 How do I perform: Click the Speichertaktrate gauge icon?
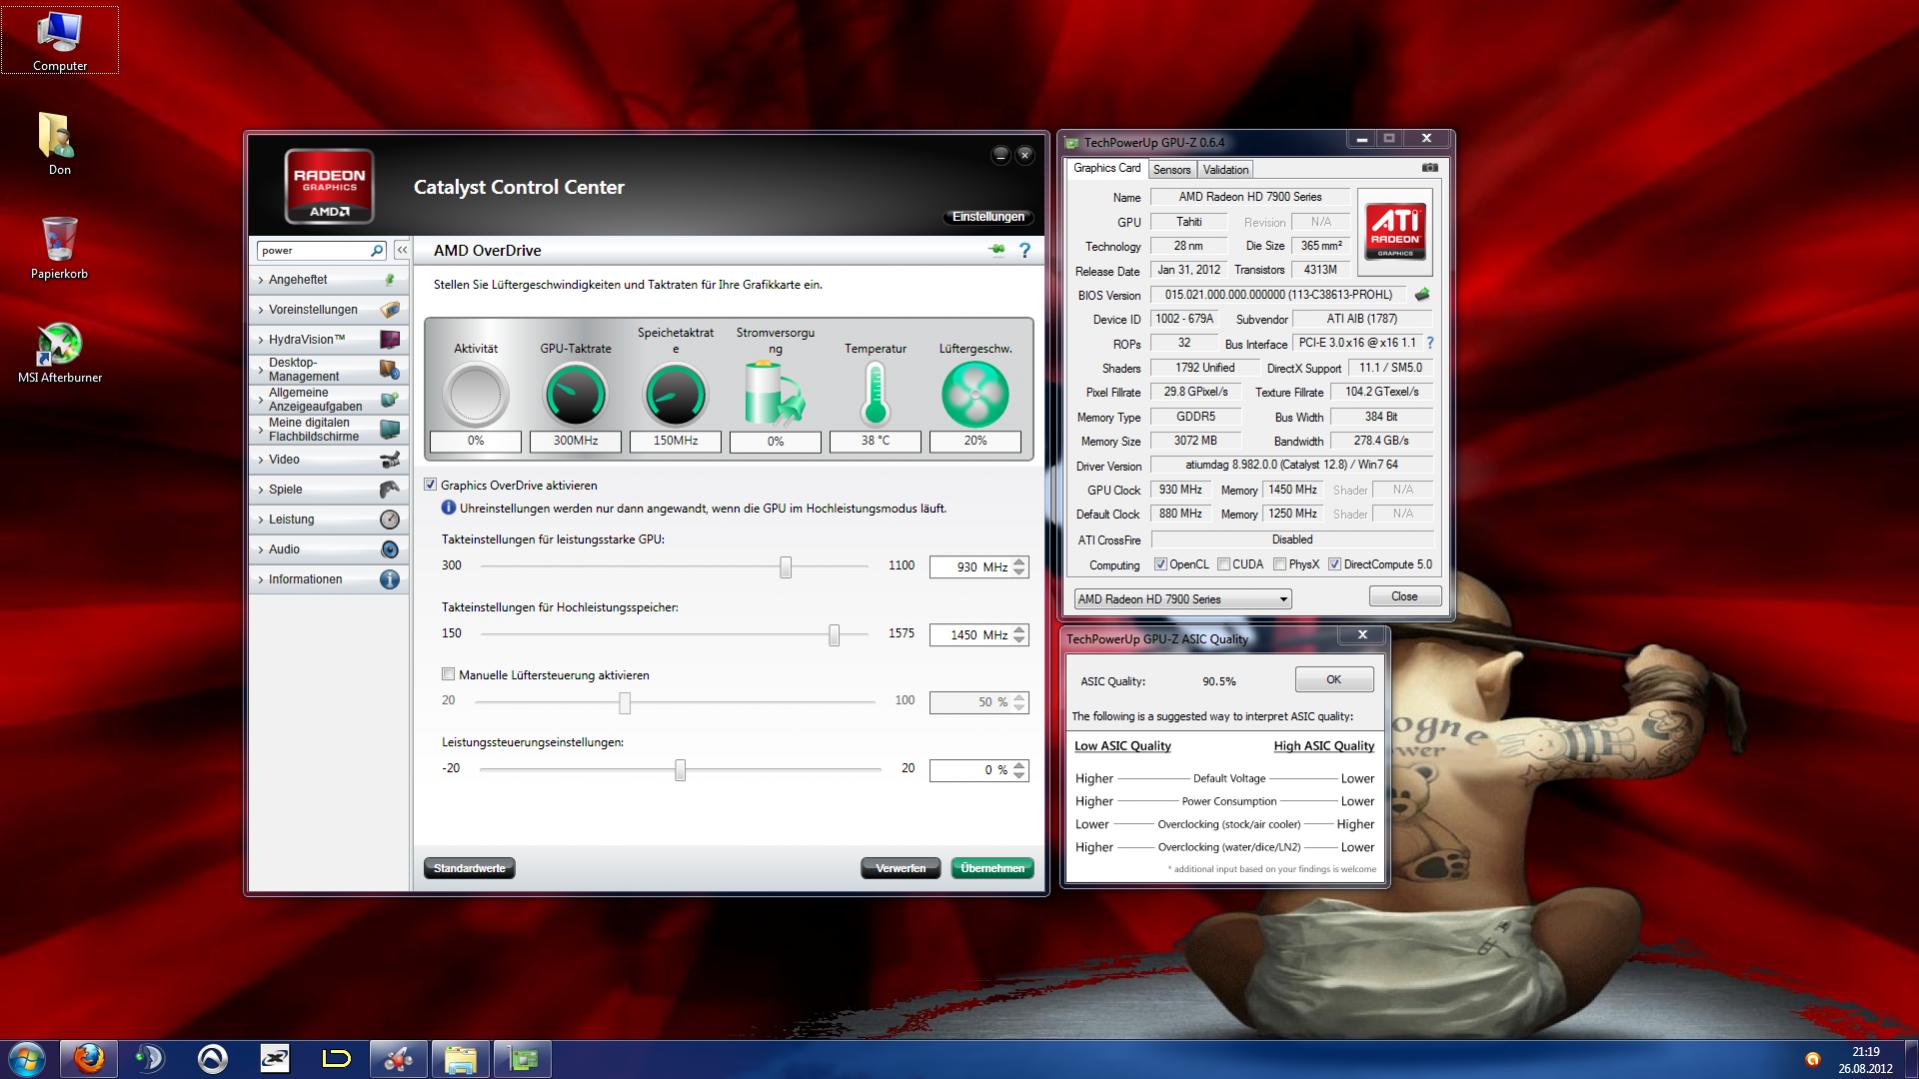tap(675, 393)
